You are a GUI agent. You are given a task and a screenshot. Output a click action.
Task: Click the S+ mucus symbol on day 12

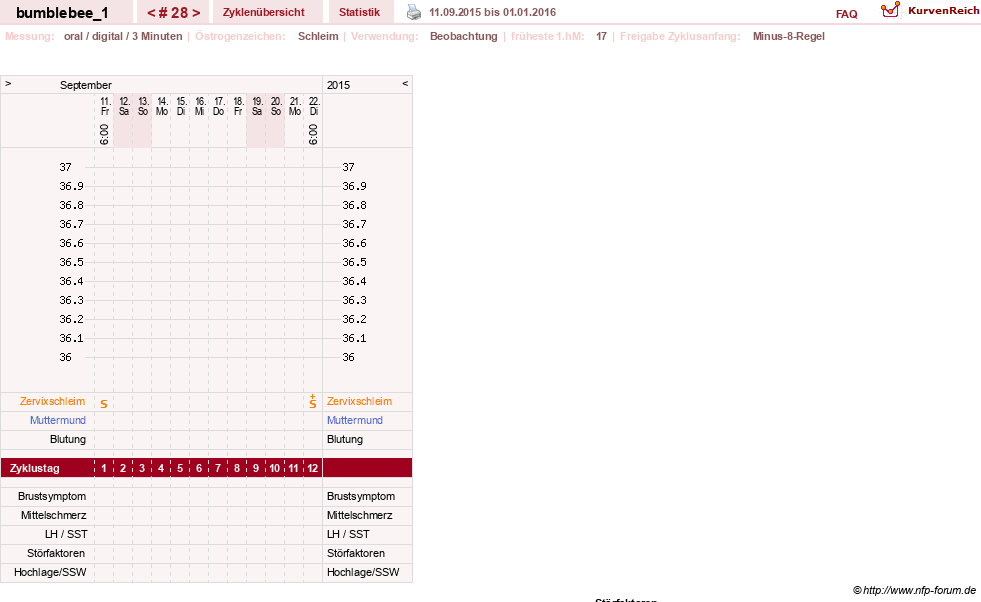coord(312,402)
